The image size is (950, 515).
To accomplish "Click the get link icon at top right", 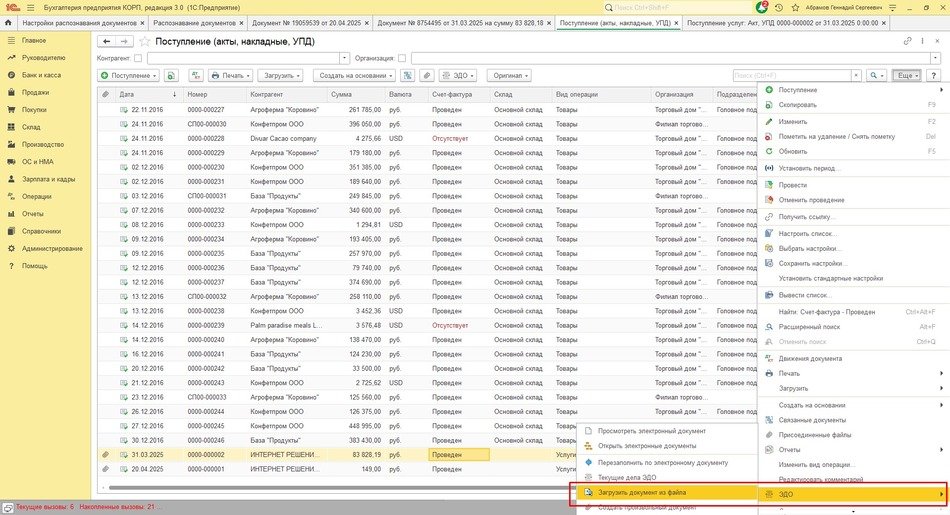I will tap(907, 41).
